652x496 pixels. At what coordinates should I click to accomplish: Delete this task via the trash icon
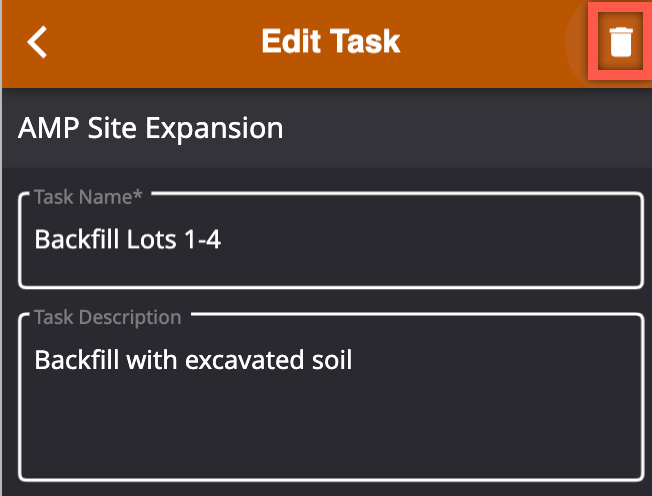coord(620,42)
